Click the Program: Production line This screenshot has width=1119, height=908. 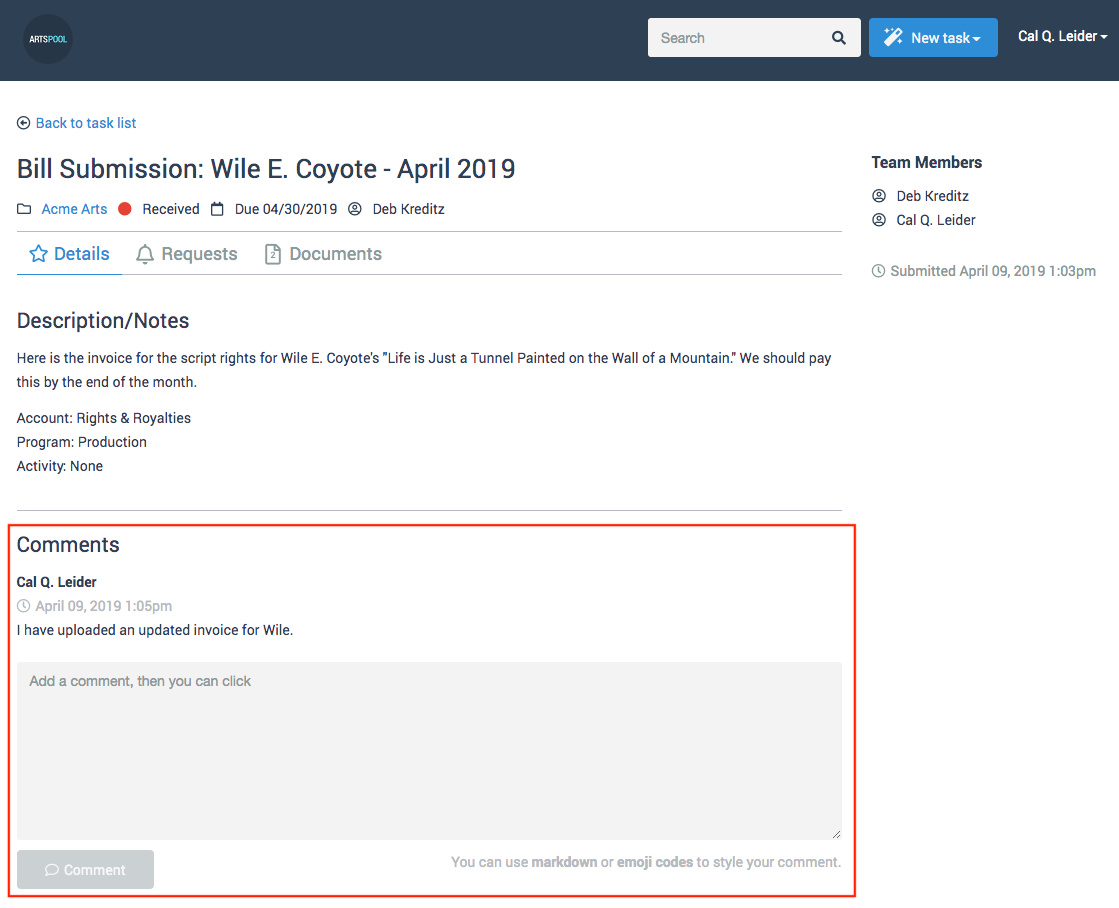pos(81,442)
